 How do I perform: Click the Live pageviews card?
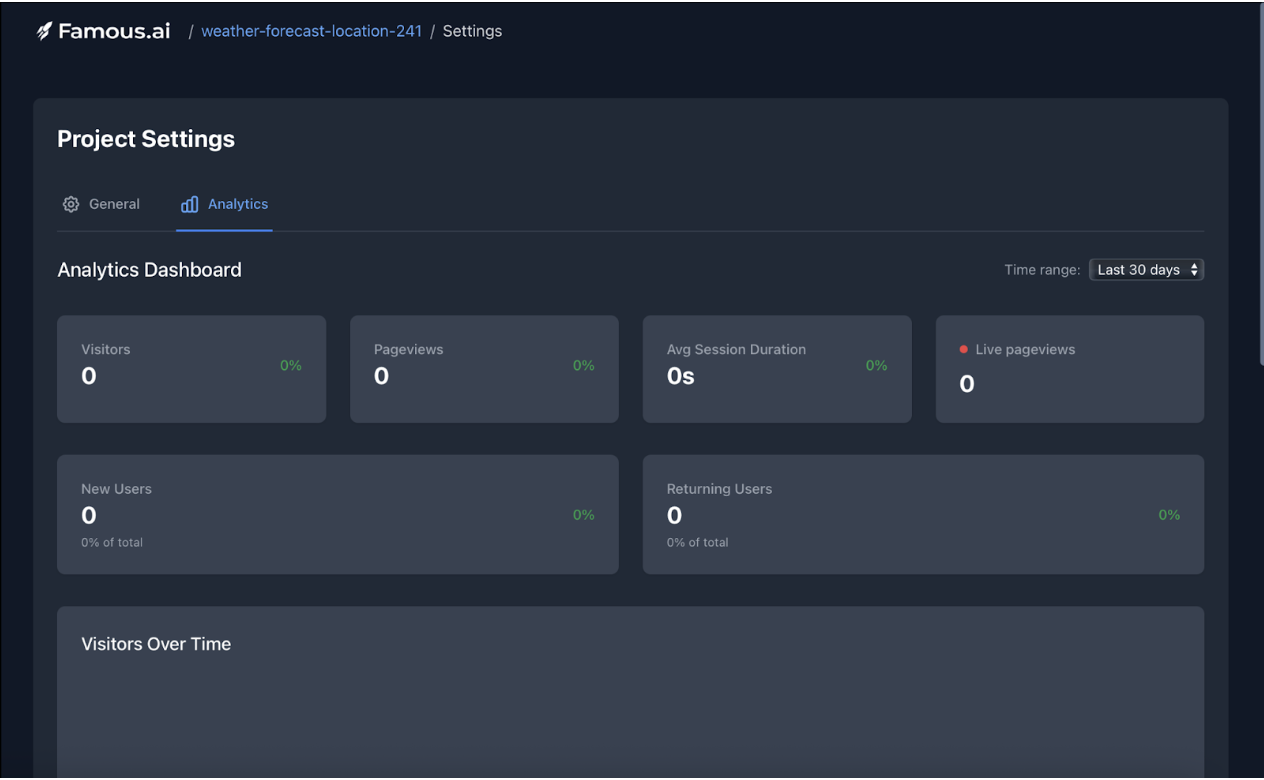1069,369
